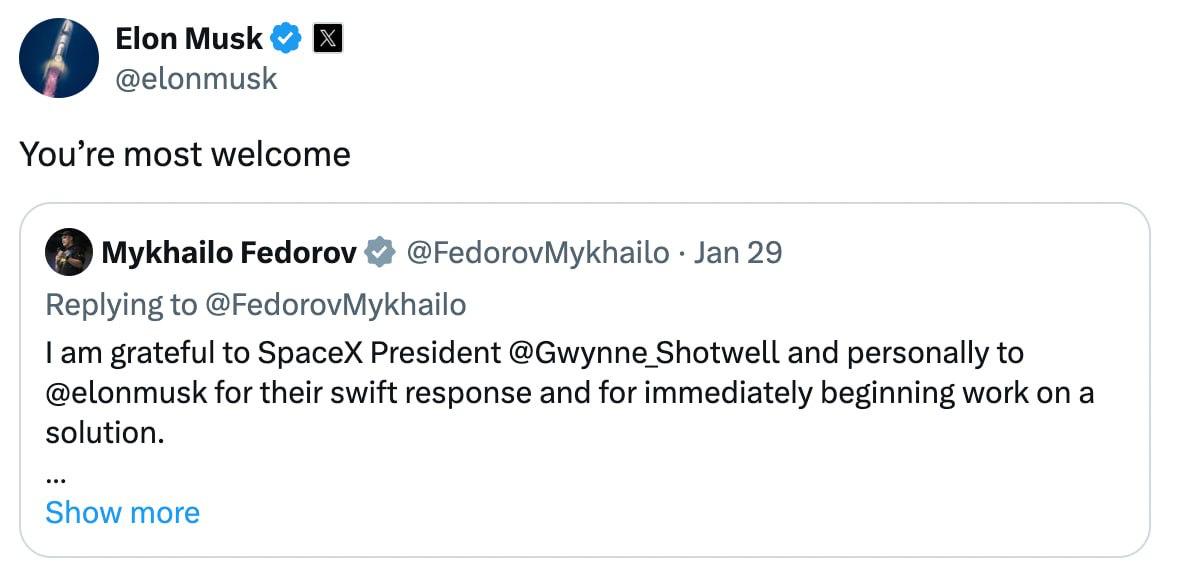1180x576 pixels.
Task: Click the ellipsis above Show more
Action: click(x=56, y=476)
